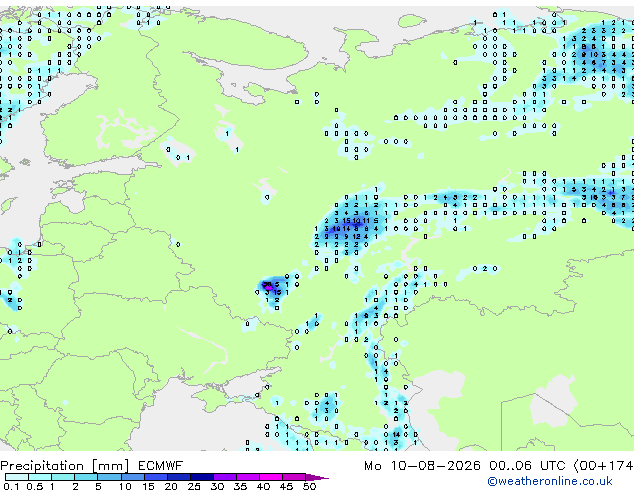This screenshot has height=490, width=634.
Task: Select the 5–10 mm legend color box
Action: [x=109, y=477]
